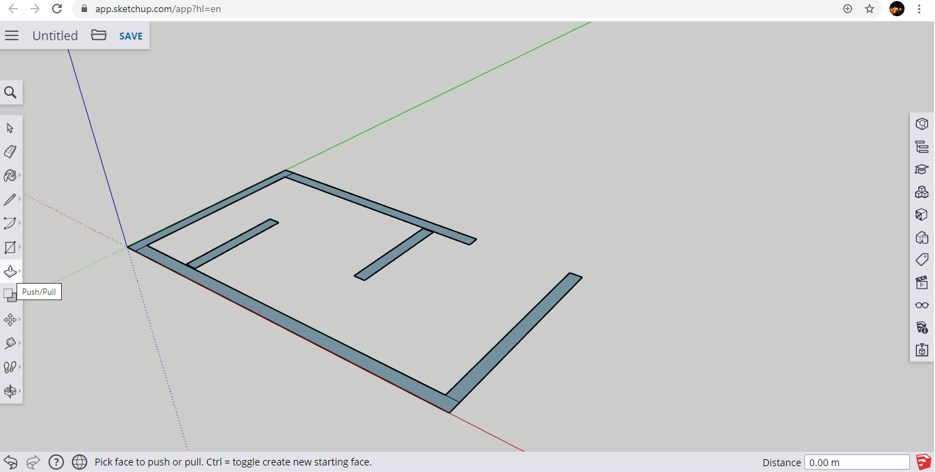This screenshot has height=472, width=935.
Task: Open the browser three-dot menu
Action: 919,8
